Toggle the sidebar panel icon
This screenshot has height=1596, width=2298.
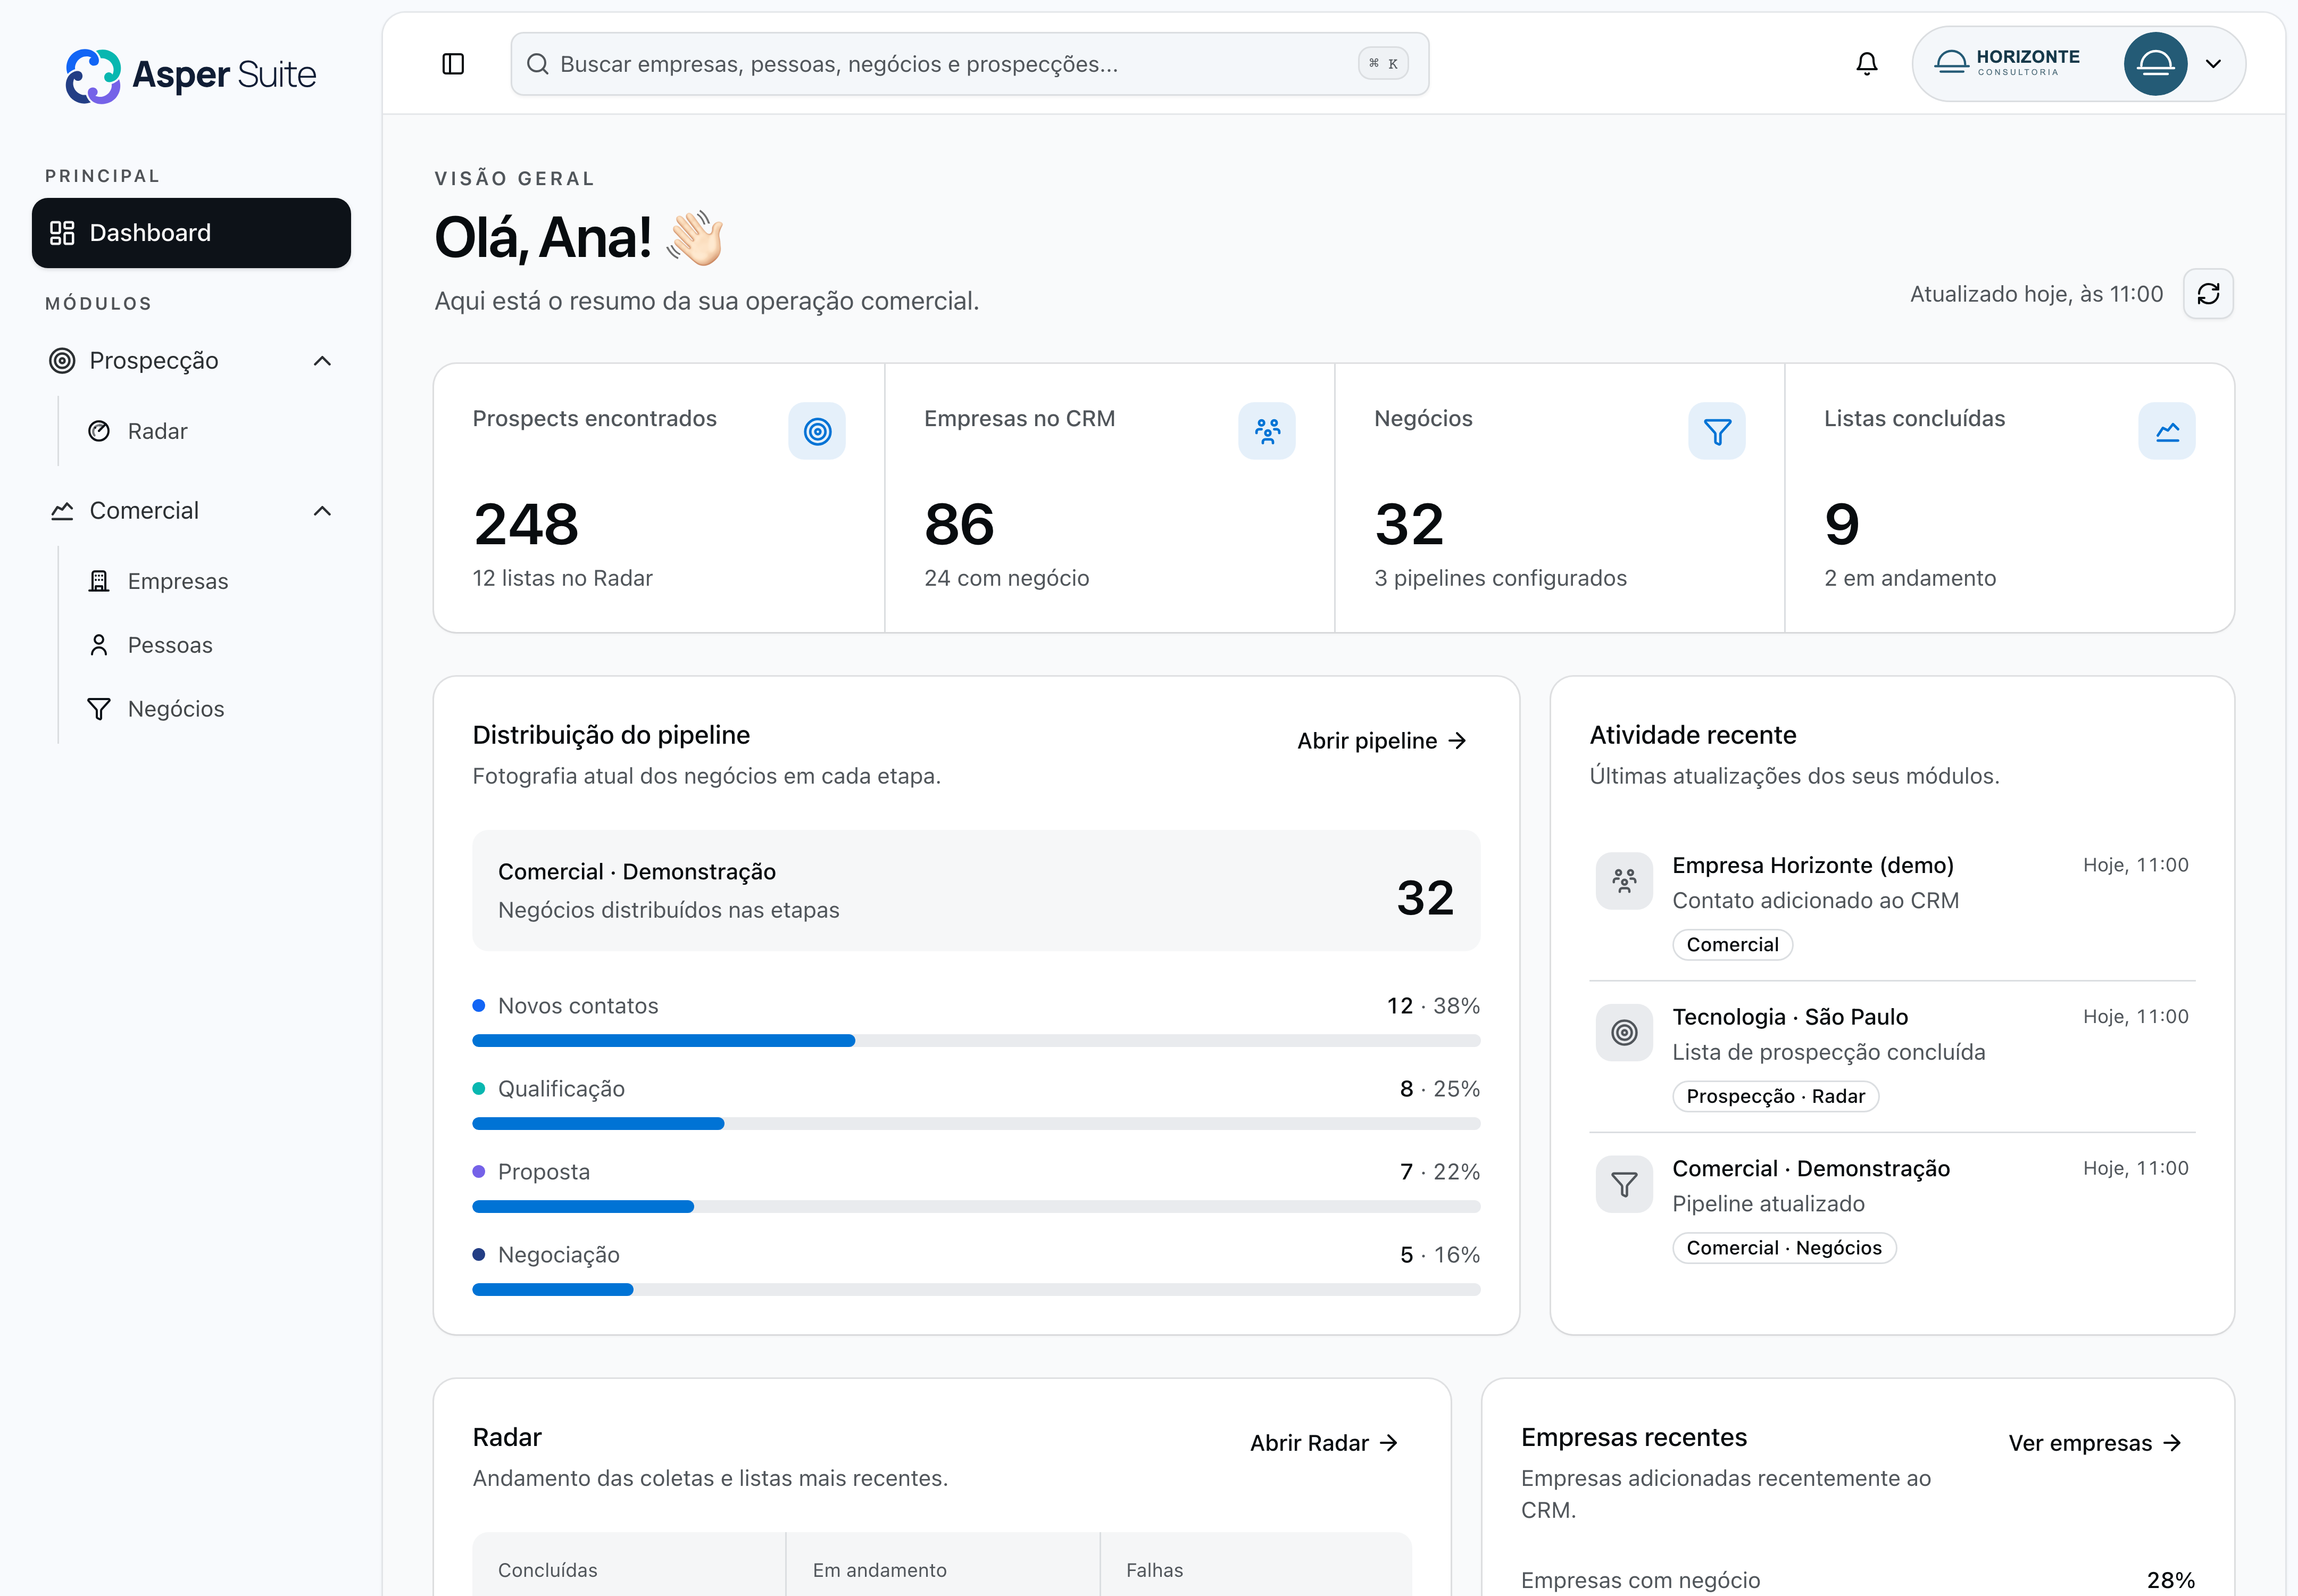tap(453, 64)
